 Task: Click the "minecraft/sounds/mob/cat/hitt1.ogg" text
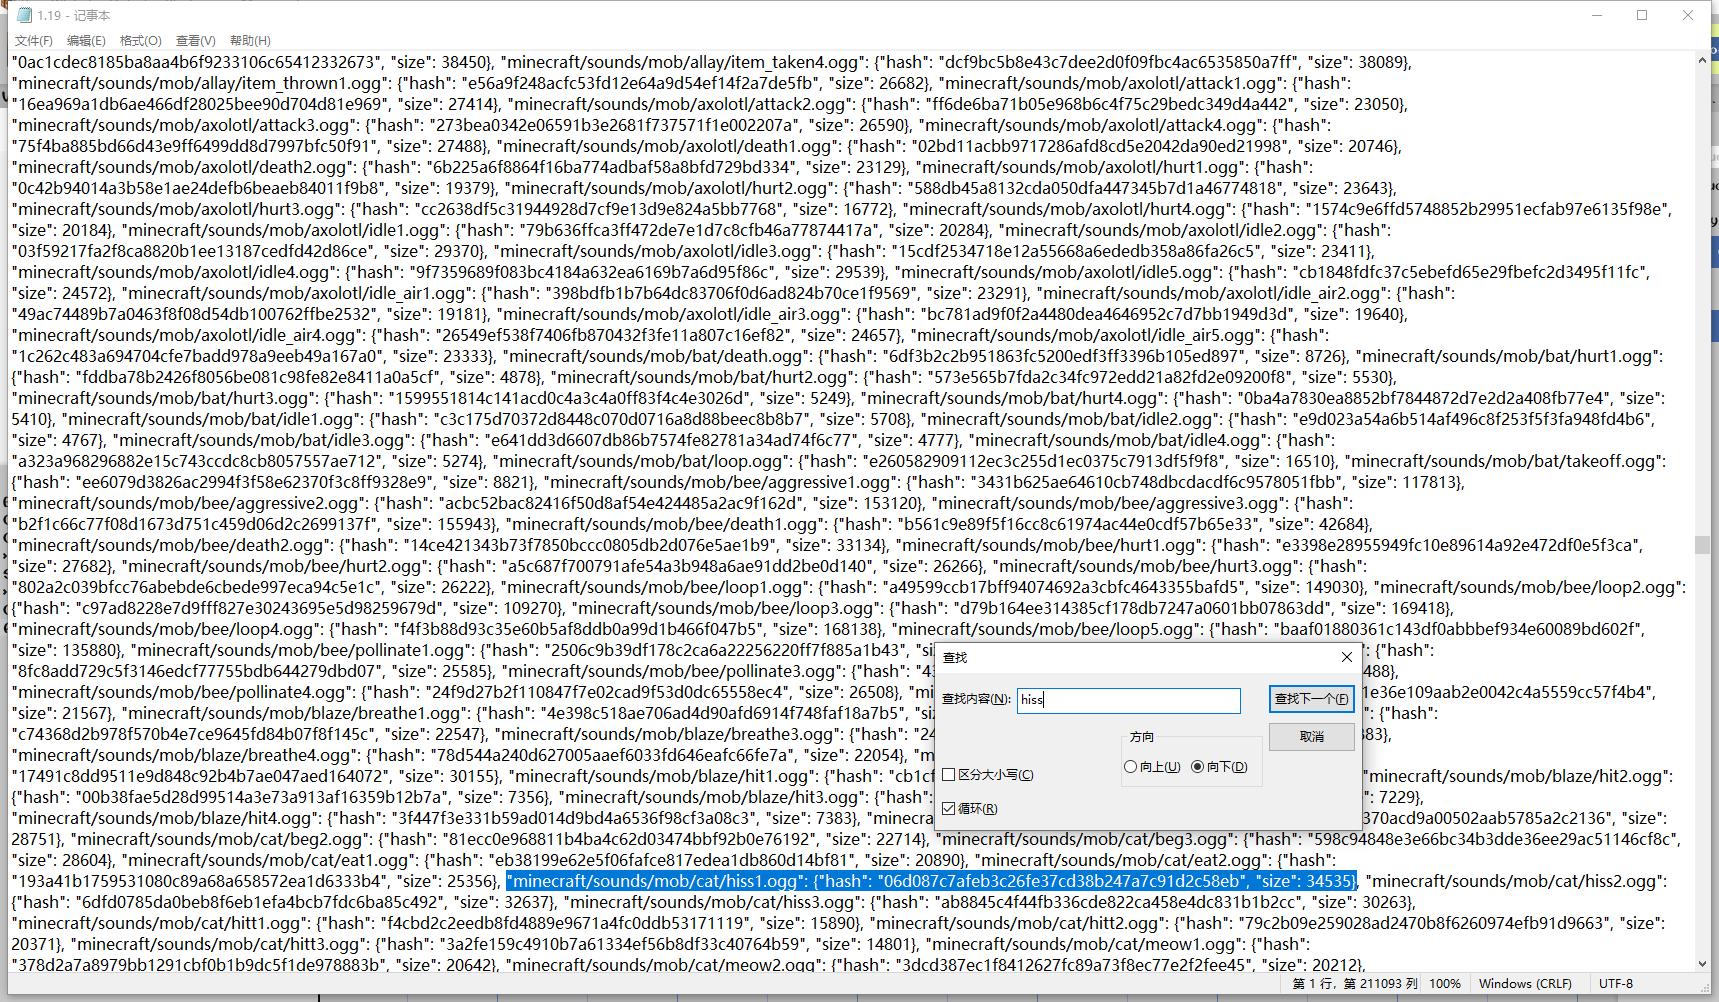tap(156, 923)
